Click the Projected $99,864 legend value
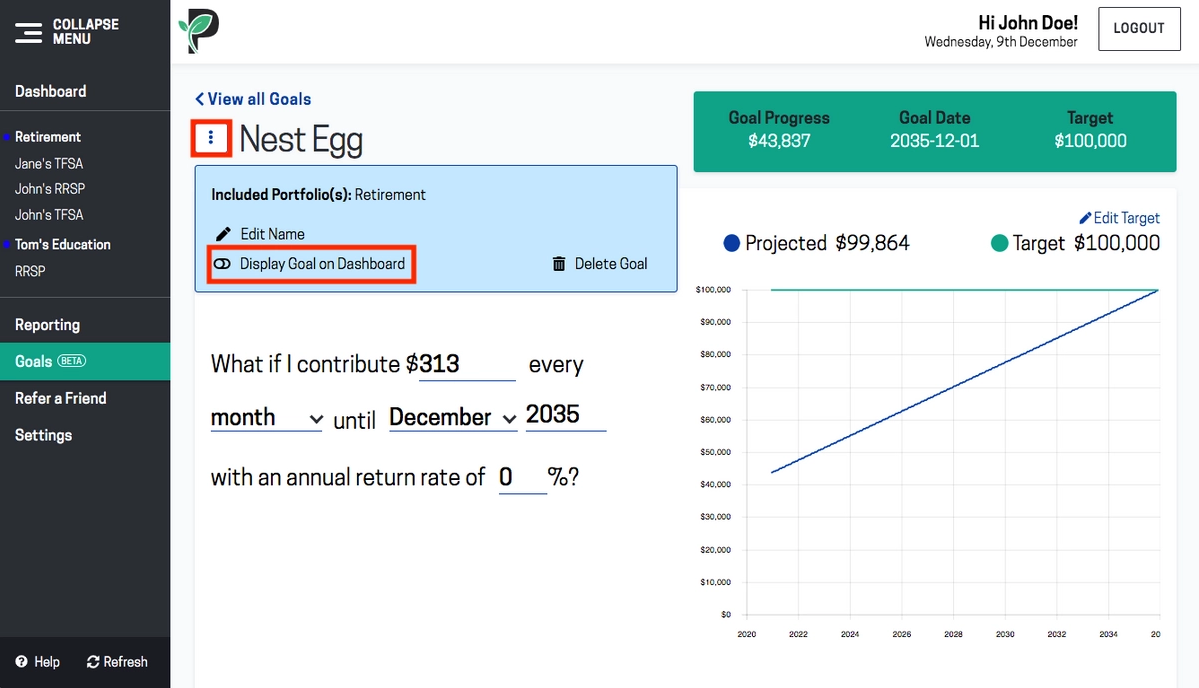 pyautogui.click(x=872, y=243)
